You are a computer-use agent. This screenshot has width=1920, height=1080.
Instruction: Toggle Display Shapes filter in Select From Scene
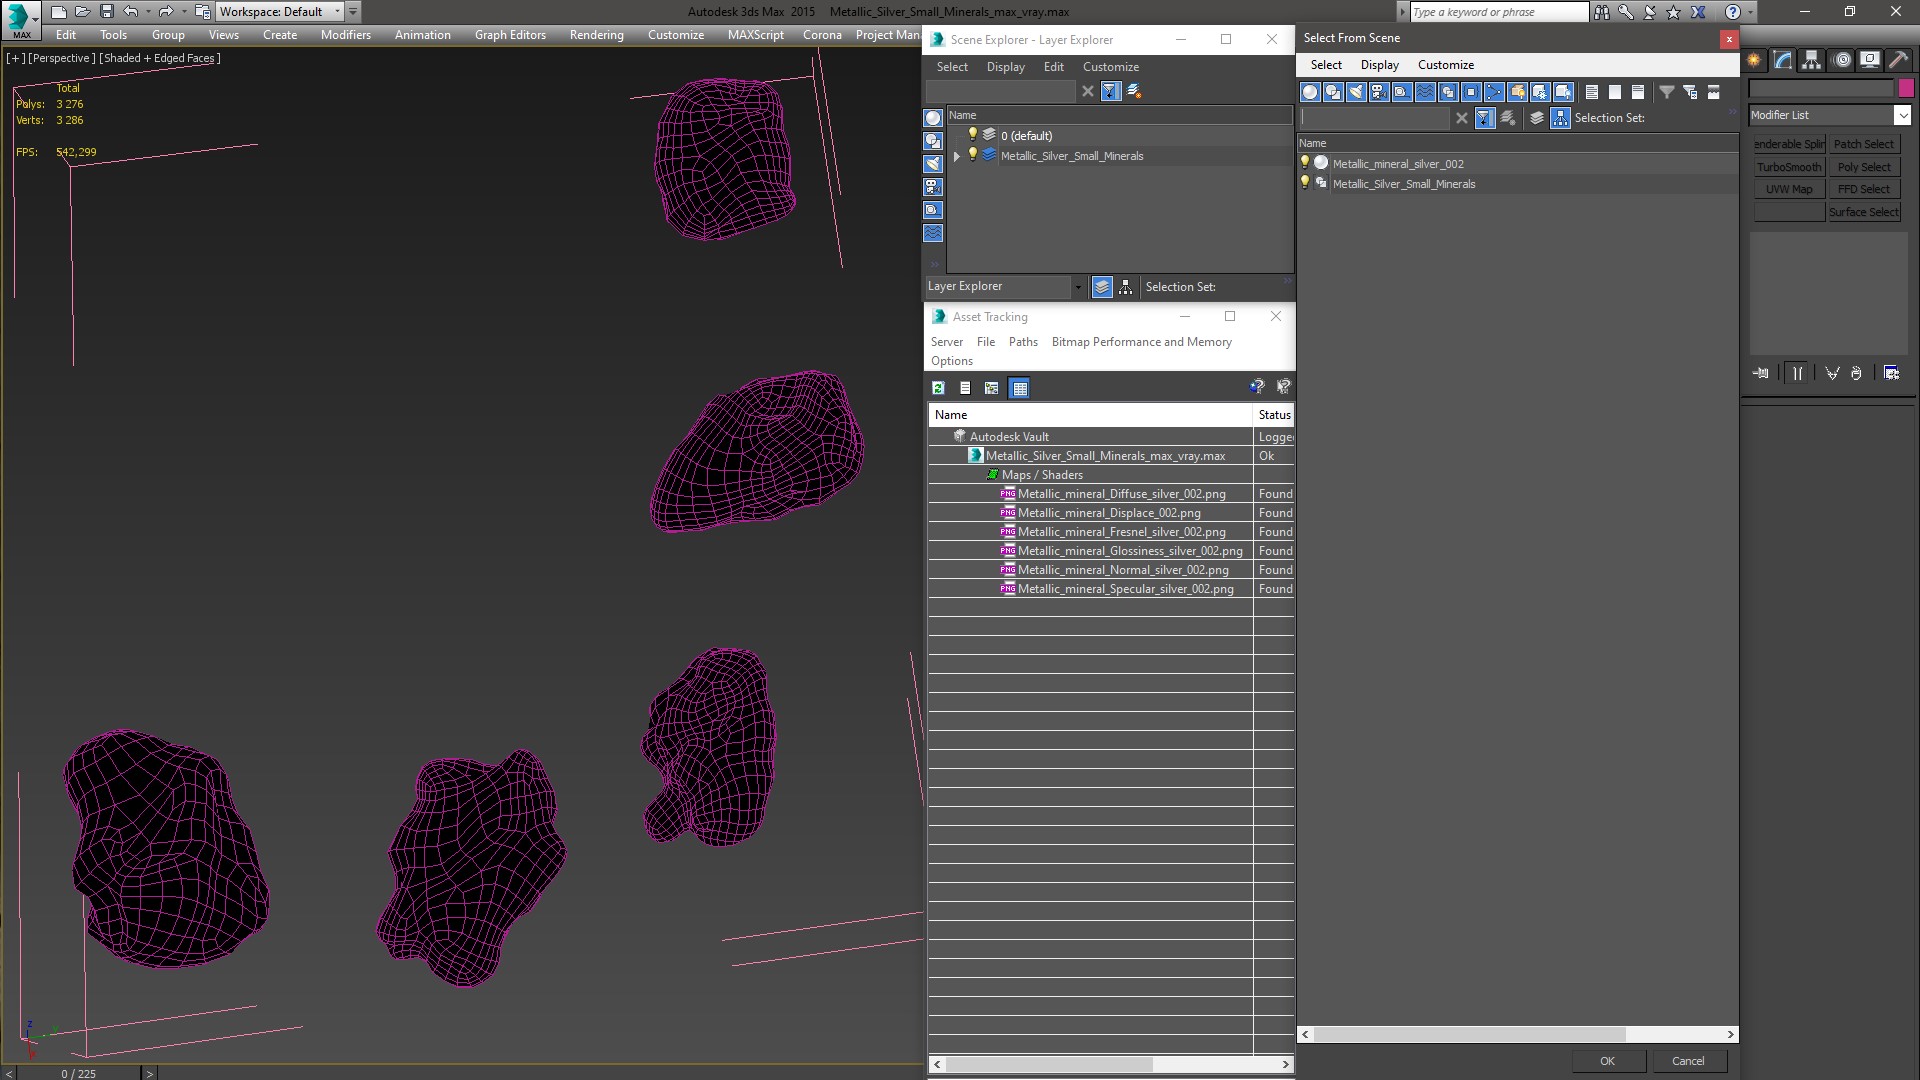click(x=1333, y=92)
